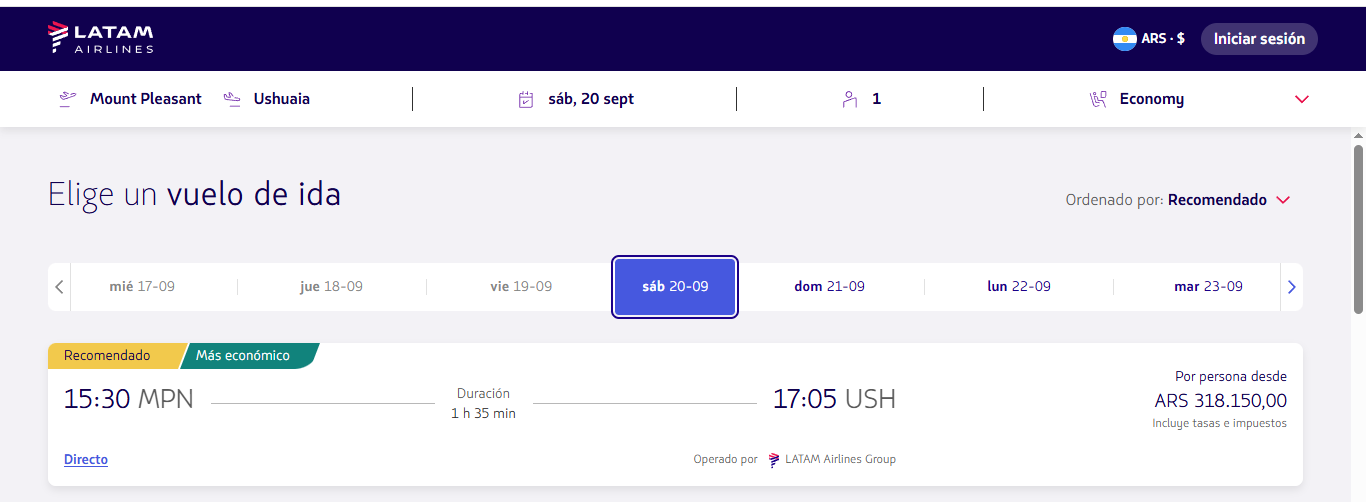The width and height of the screenshot is (1366, 502).
Task: Open the ARS currency selector
Action: (1150, 39)
